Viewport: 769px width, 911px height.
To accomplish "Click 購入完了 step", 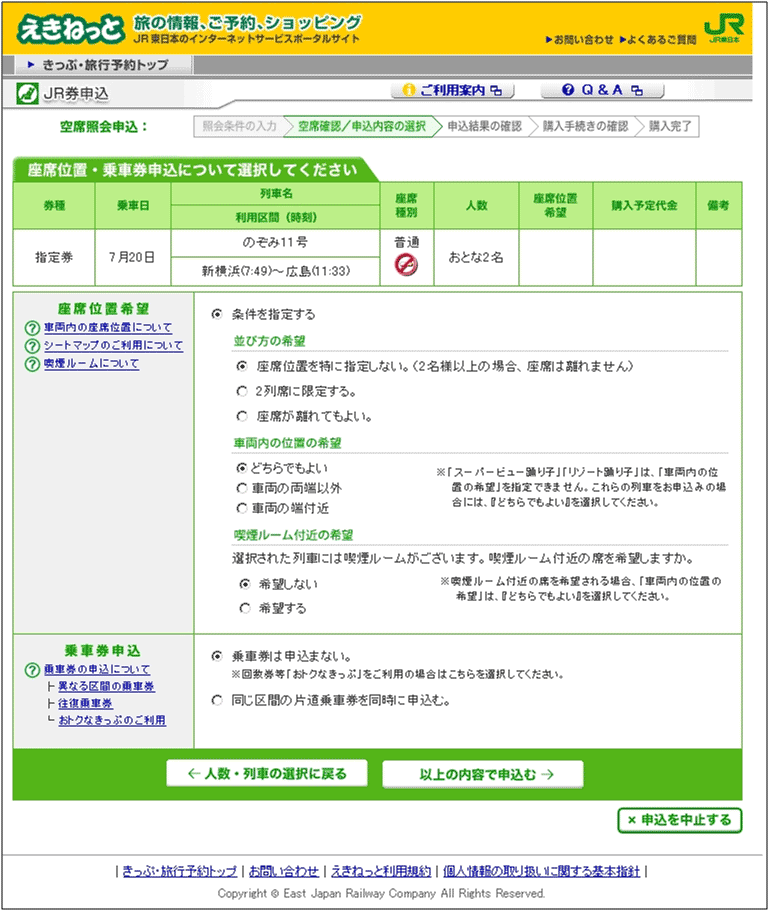I will pyautogui.click(x=670, y=126).
